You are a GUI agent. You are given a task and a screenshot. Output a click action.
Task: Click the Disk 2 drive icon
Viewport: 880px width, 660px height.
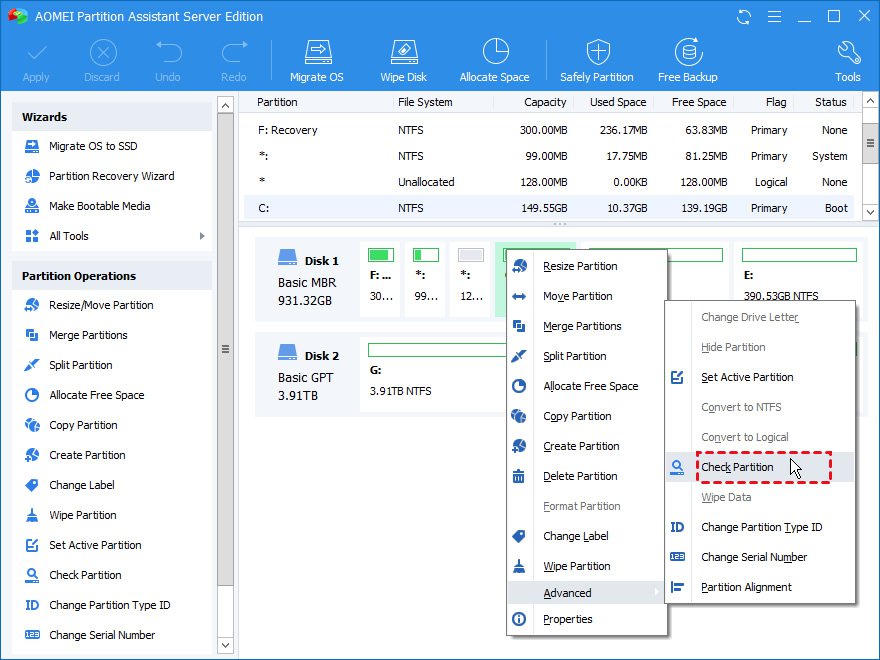coord(287,353)
